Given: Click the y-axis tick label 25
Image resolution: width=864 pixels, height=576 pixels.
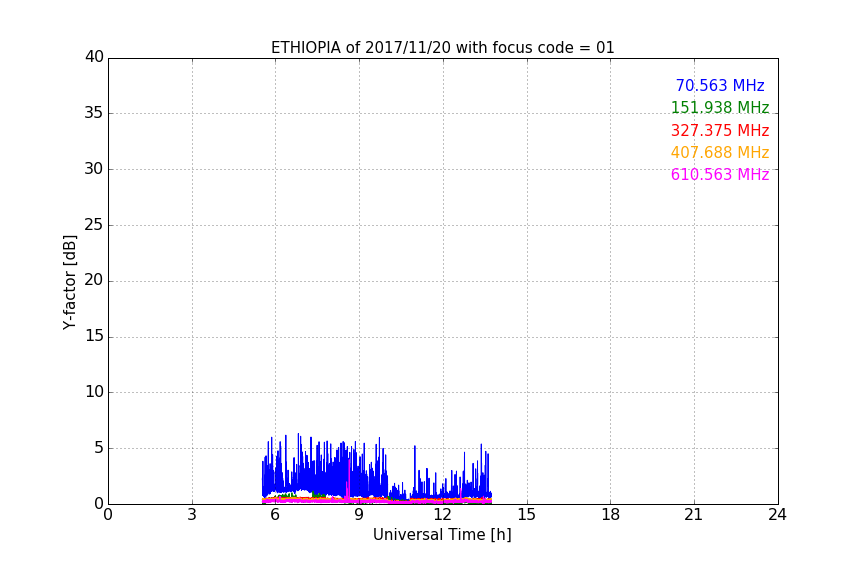Looking at the screenshot, I should click(x=94, y=224).
